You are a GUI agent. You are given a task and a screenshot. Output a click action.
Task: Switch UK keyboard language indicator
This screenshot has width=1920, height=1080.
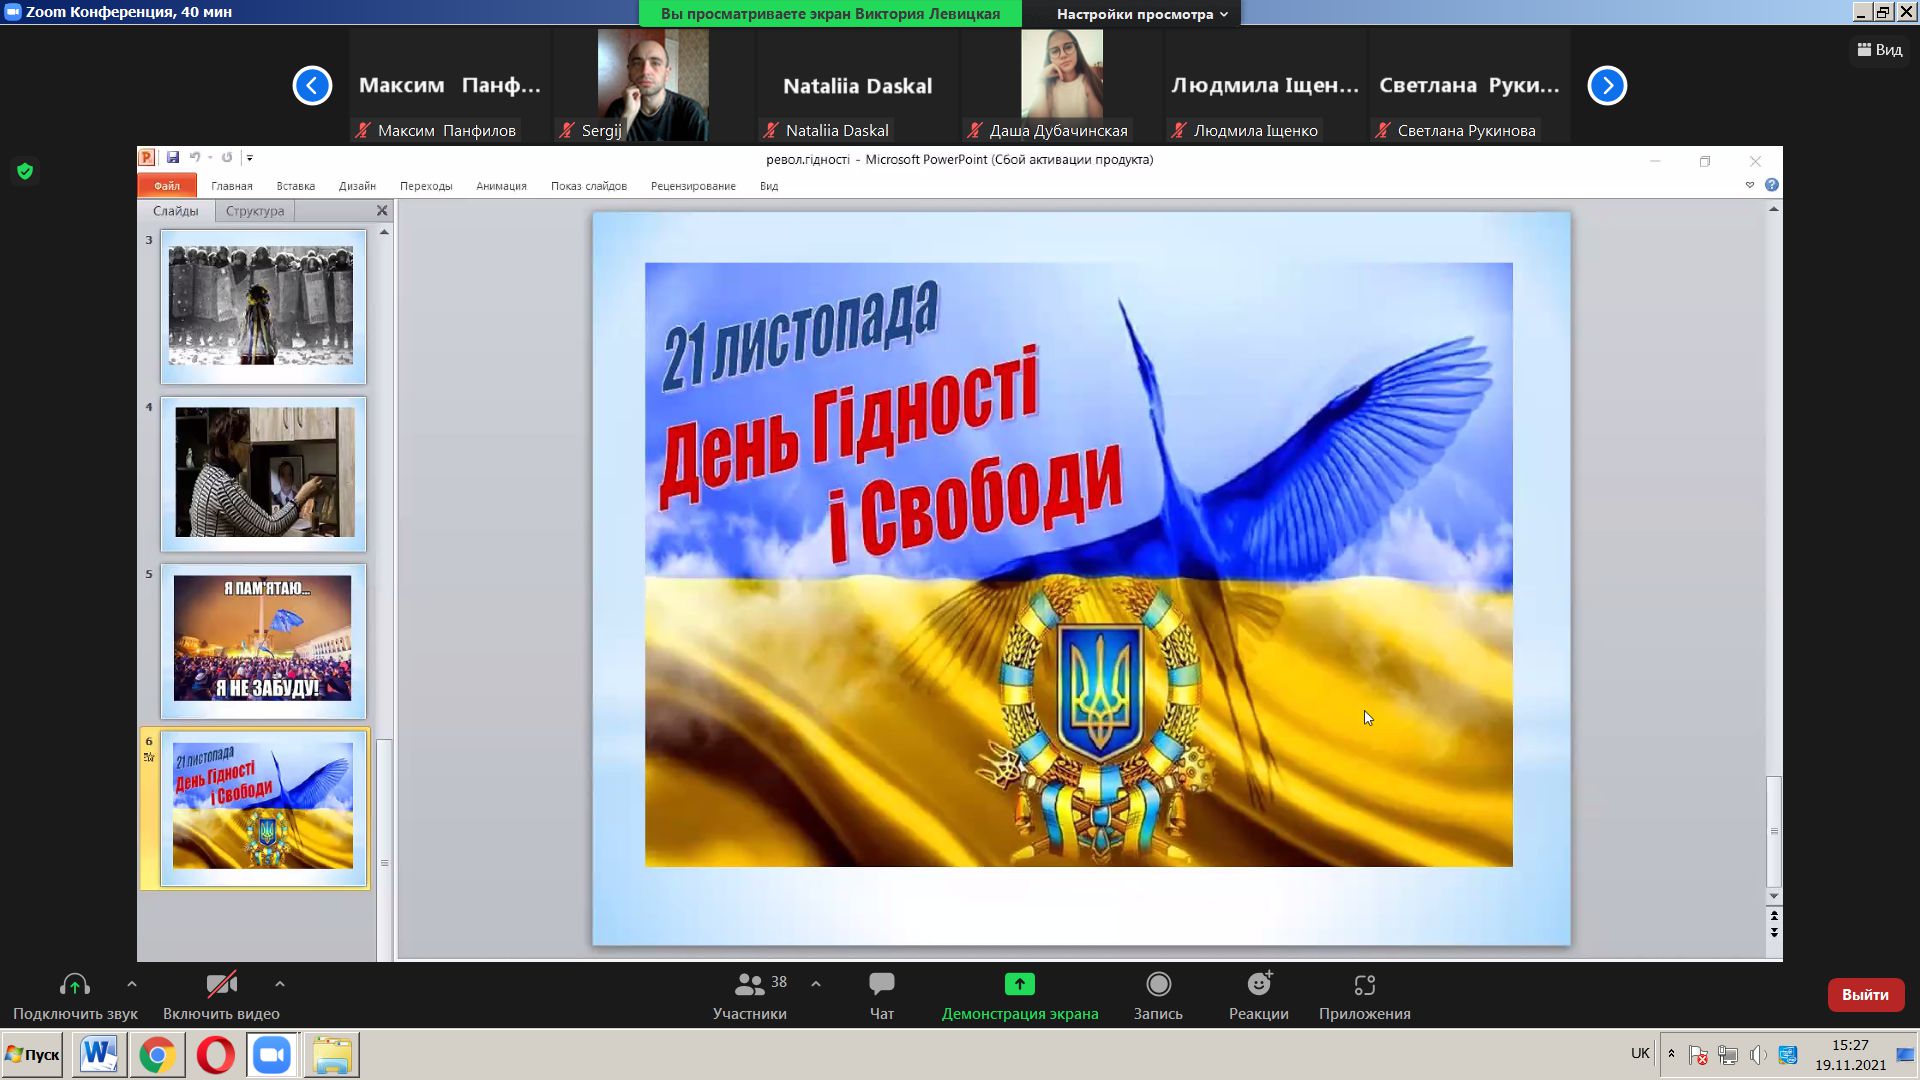[x=1640, y=1053]
